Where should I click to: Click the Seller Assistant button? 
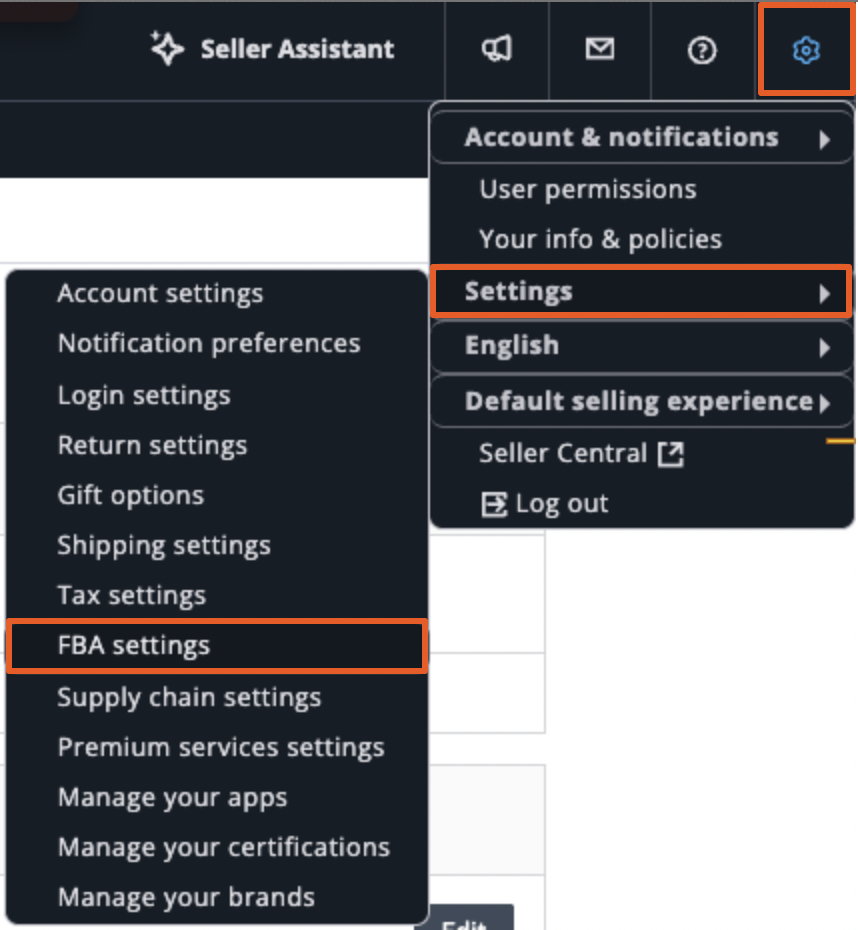(272, 49)
